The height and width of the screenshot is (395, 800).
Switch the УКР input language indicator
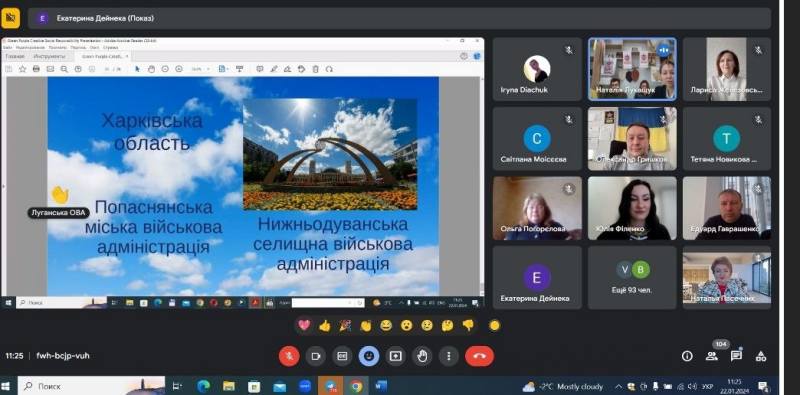coord(707,386)
